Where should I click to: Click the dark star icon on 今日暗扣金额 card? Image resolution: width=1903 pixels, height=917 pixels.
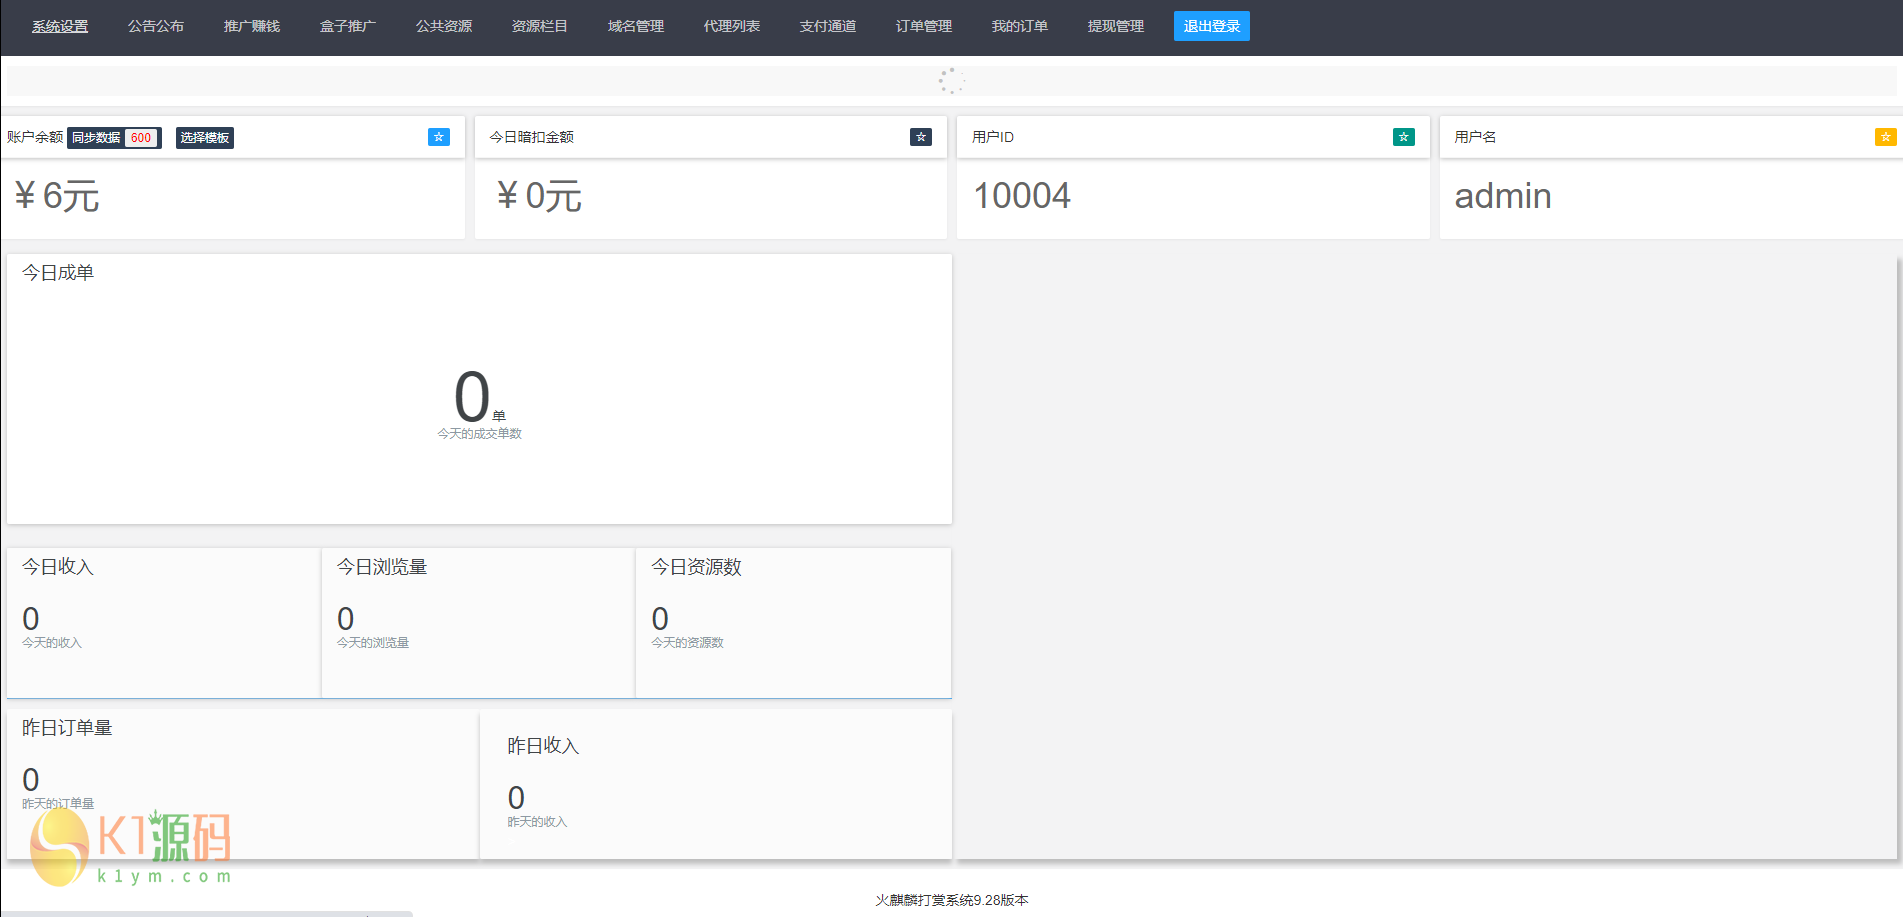pos(920,137)
